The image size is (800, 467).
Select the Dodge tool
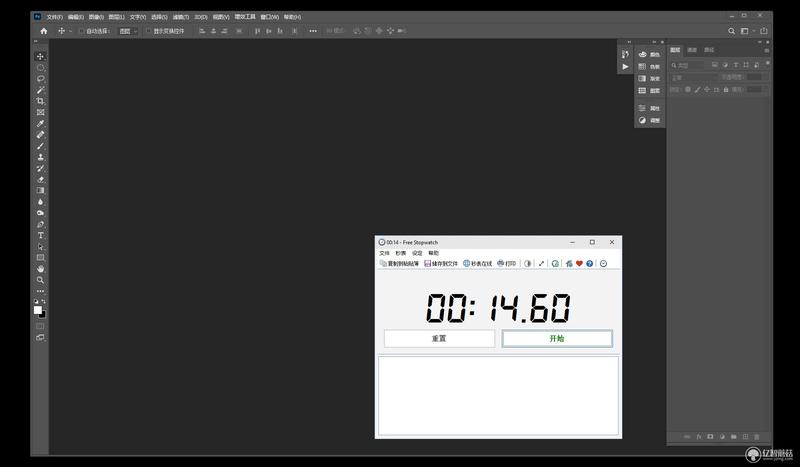(40, 213)
